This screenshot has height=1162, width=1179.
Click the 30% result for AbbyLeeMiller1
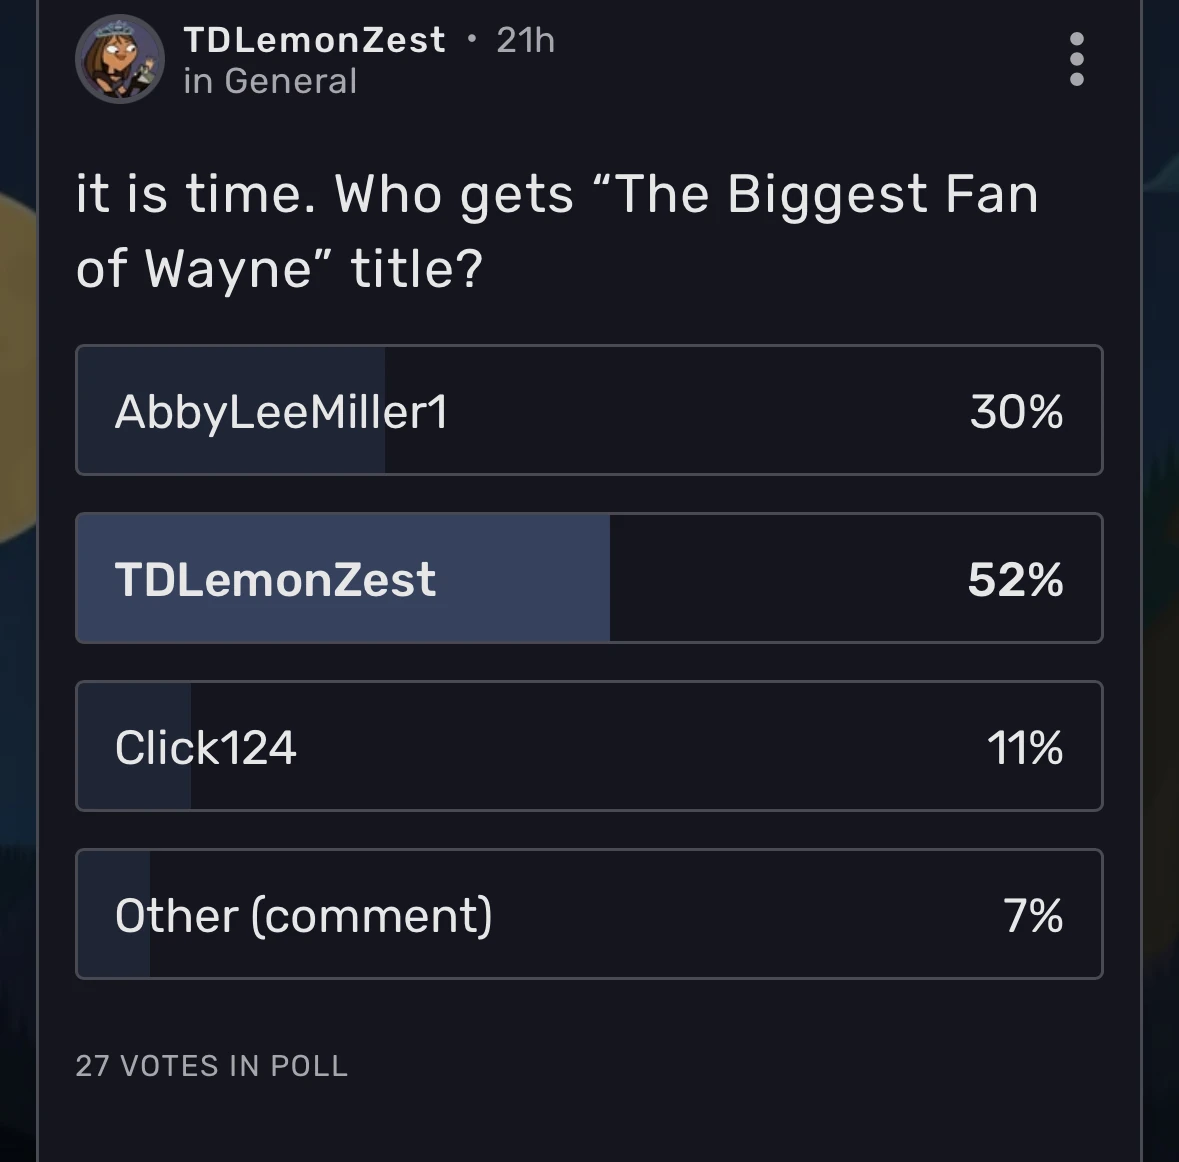tap(1016, 411)
